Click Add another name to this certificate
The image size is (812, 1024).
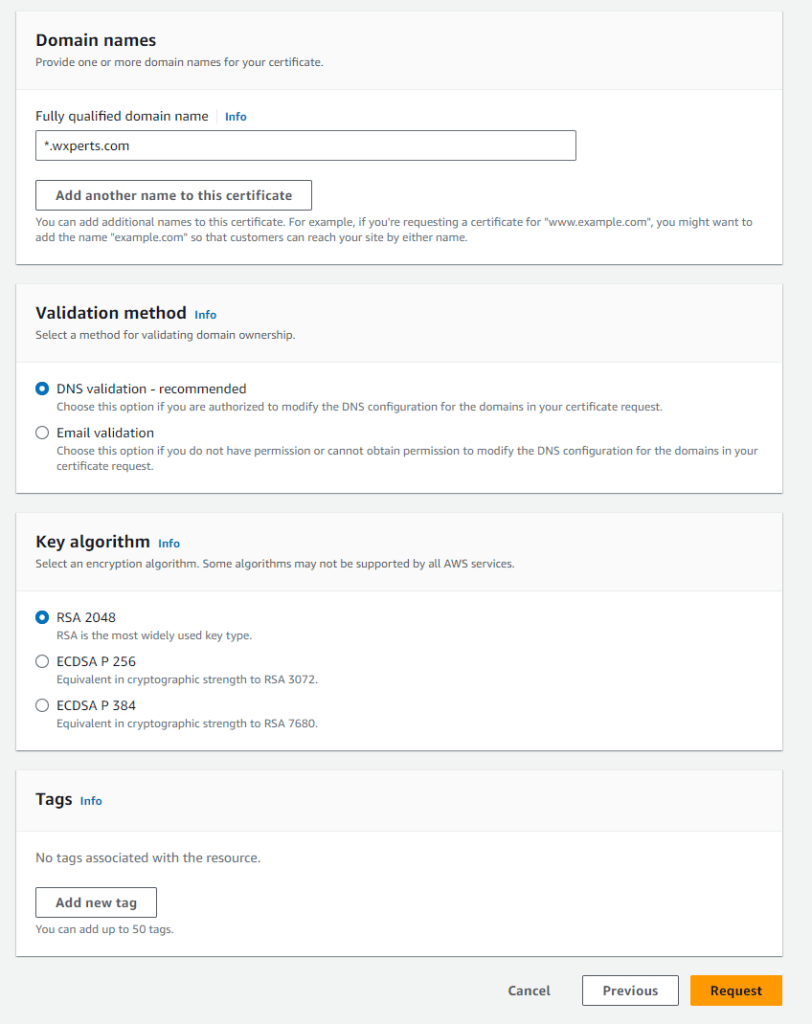coord(173,195)
